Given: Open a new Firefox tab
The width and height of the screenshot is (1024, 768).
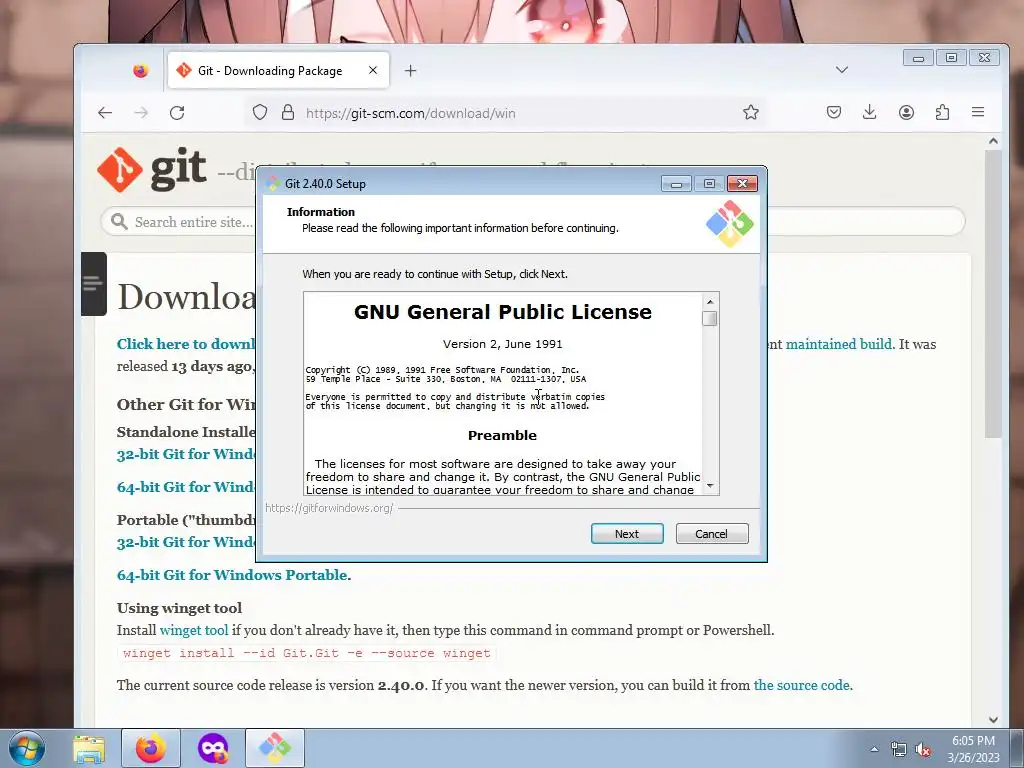Looking at the screenshot, I should tap(410, 71).
